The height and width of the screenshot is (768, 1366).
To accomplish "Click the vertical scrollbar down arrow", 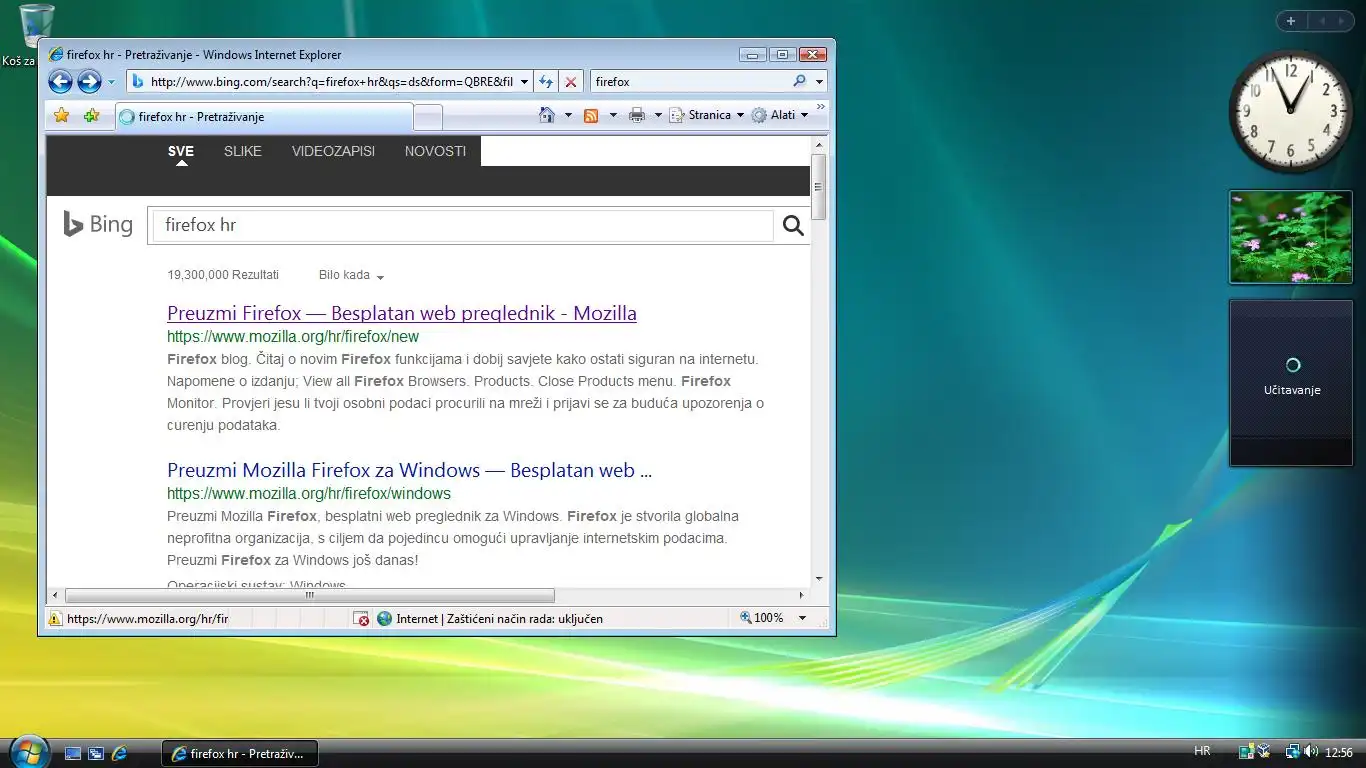I will (x=819, y=579).
